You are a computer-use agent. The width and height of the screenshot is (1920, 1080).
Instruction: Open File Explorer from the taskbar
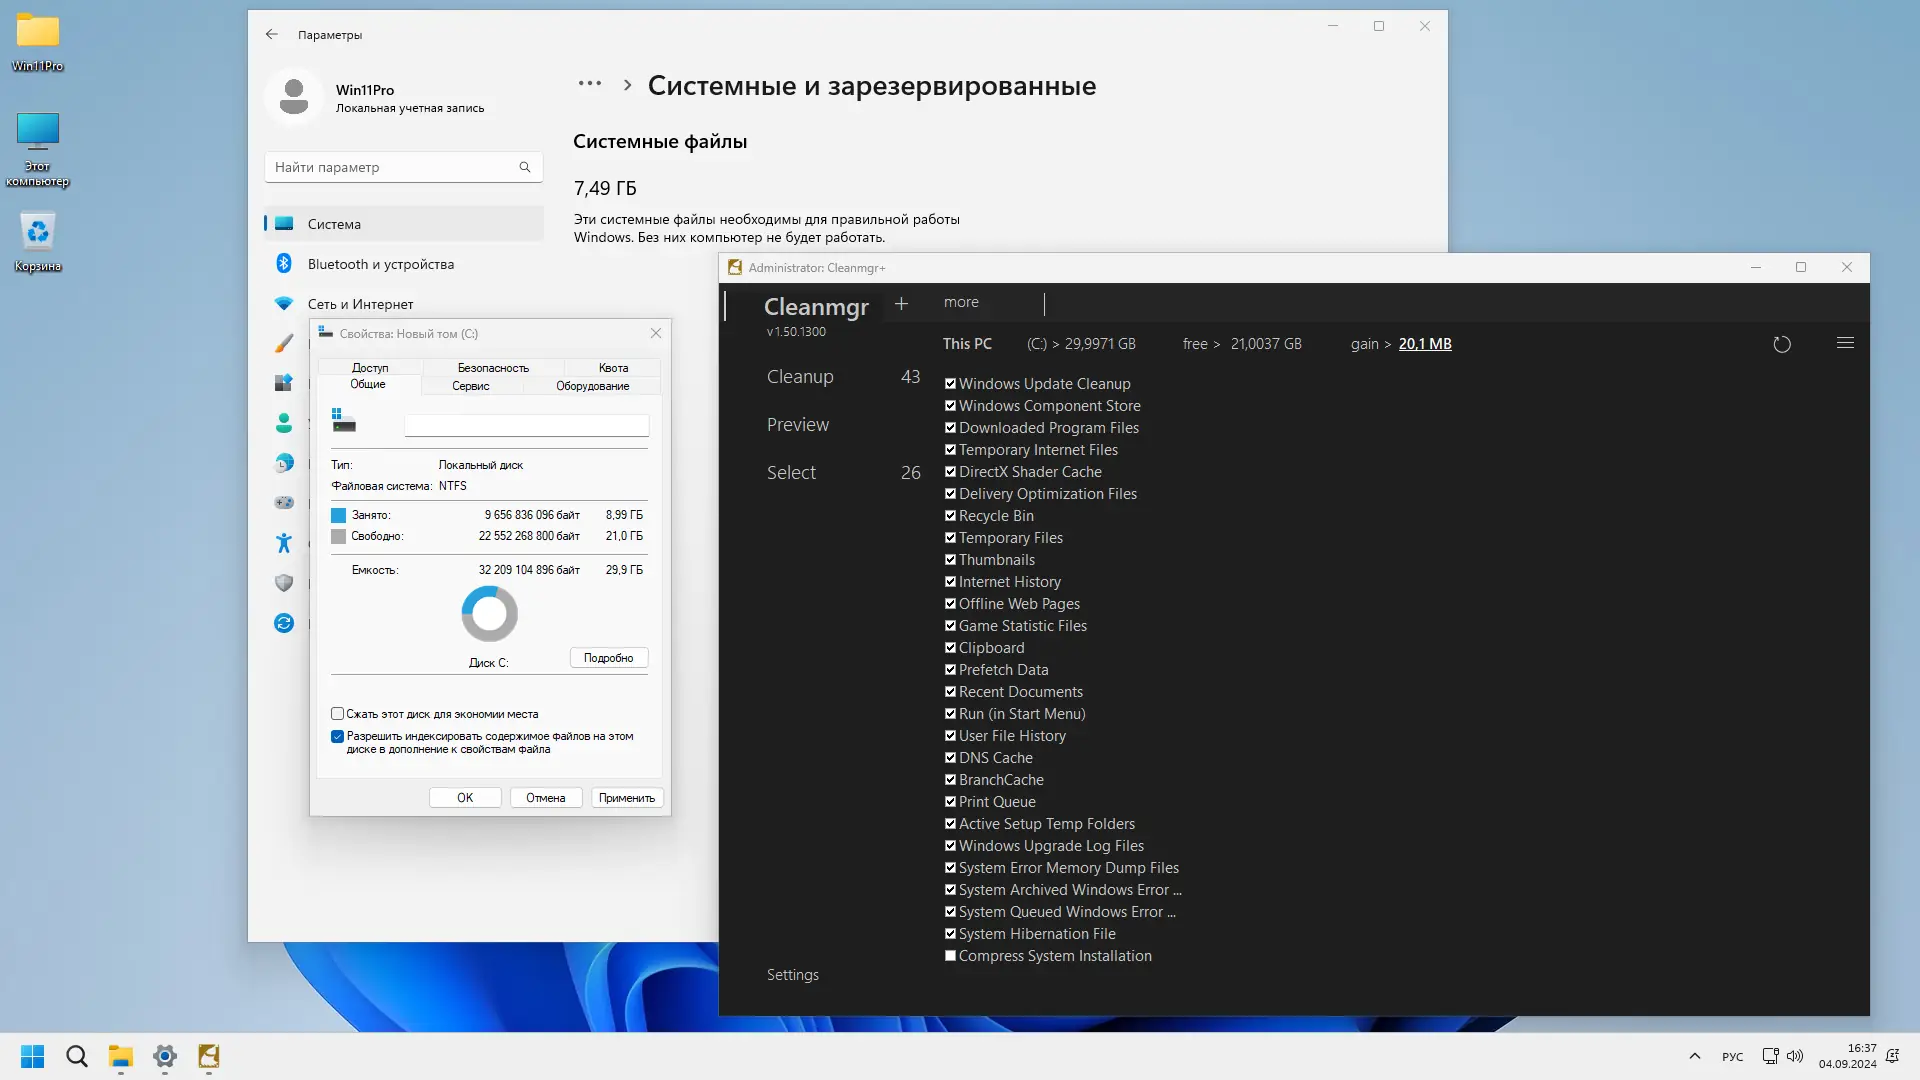[x=121, y=1056]
